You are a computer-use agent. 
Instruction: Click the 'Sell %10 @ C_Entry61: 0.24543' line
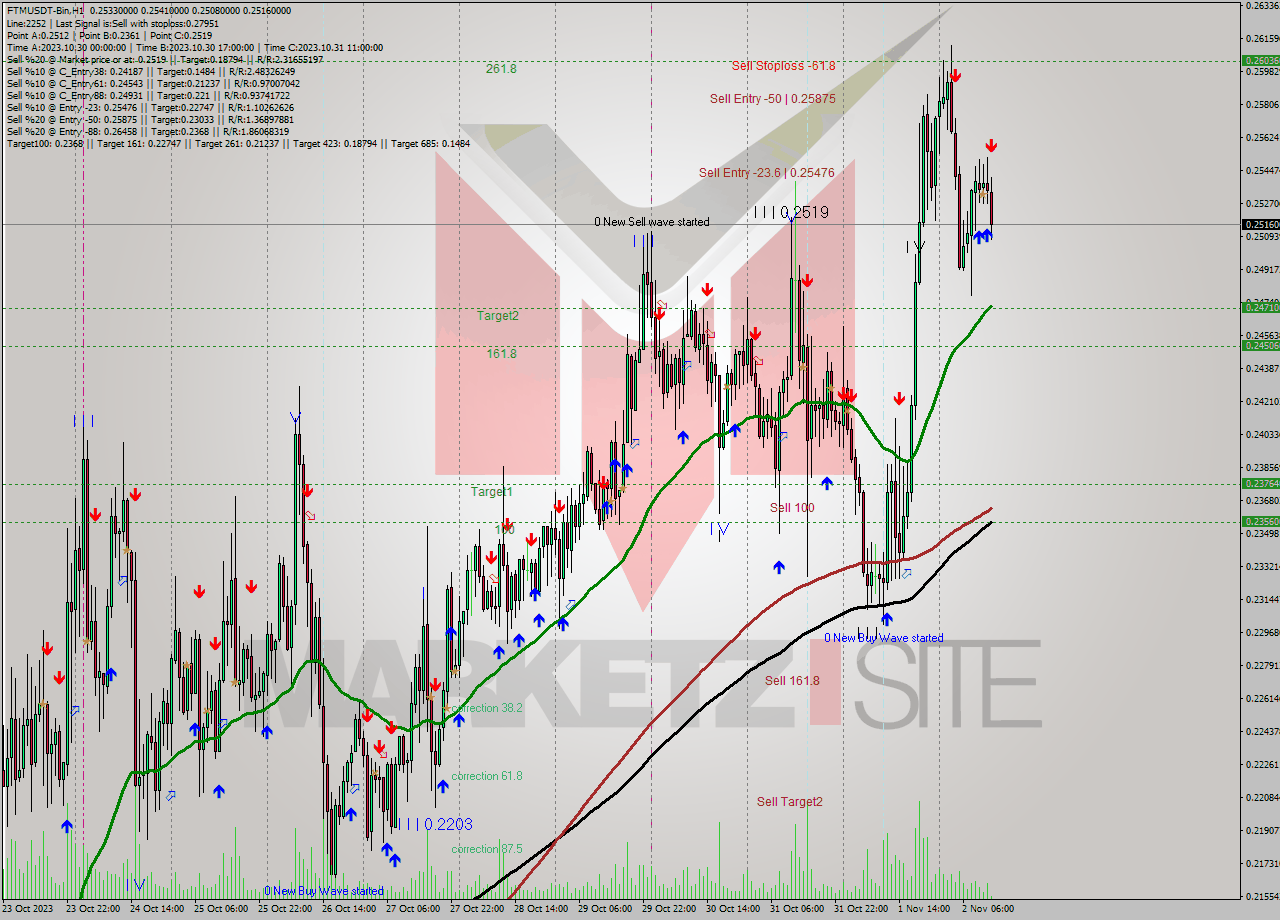(x=153, y=83)
